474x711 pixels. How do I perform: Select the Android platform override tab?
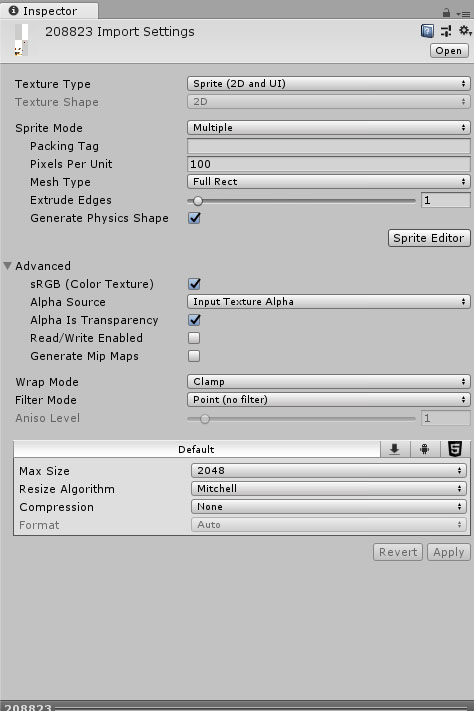click(425, 449)
